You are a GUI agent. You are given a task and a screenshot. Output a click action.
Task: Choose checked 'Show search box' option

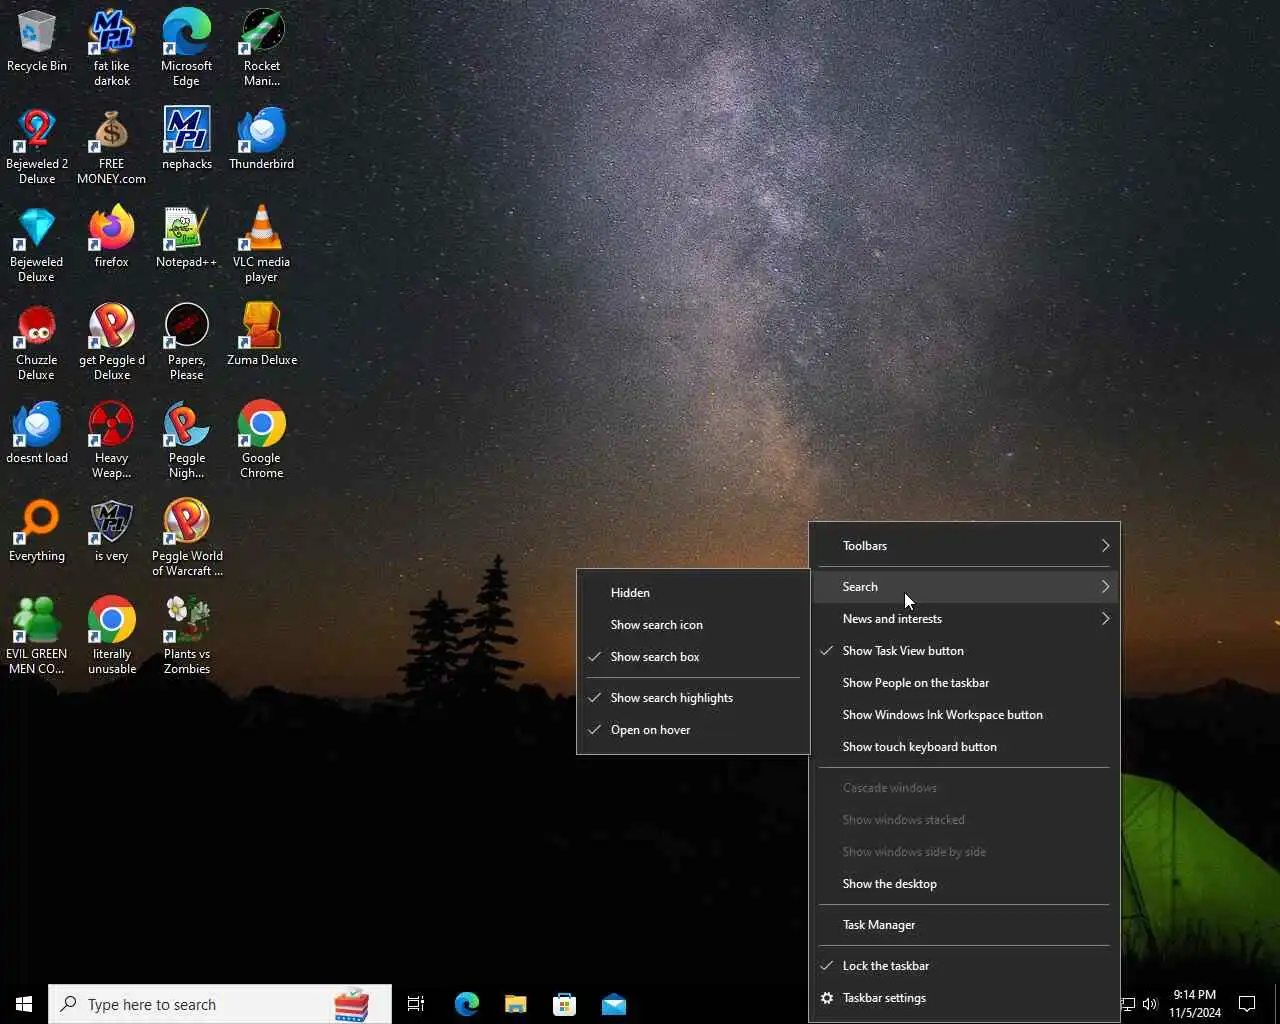click(x=693, y=657)
